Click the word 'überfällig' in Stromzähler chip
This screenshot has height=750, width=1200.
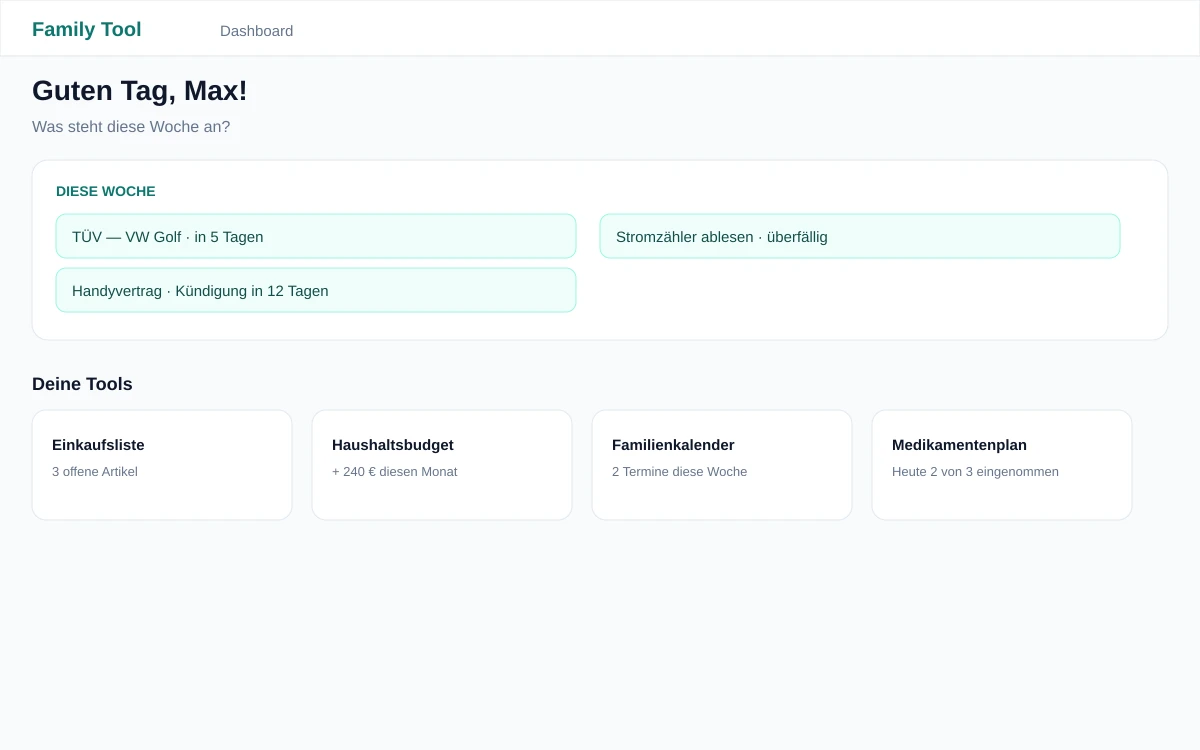click(x=797, y=237)
